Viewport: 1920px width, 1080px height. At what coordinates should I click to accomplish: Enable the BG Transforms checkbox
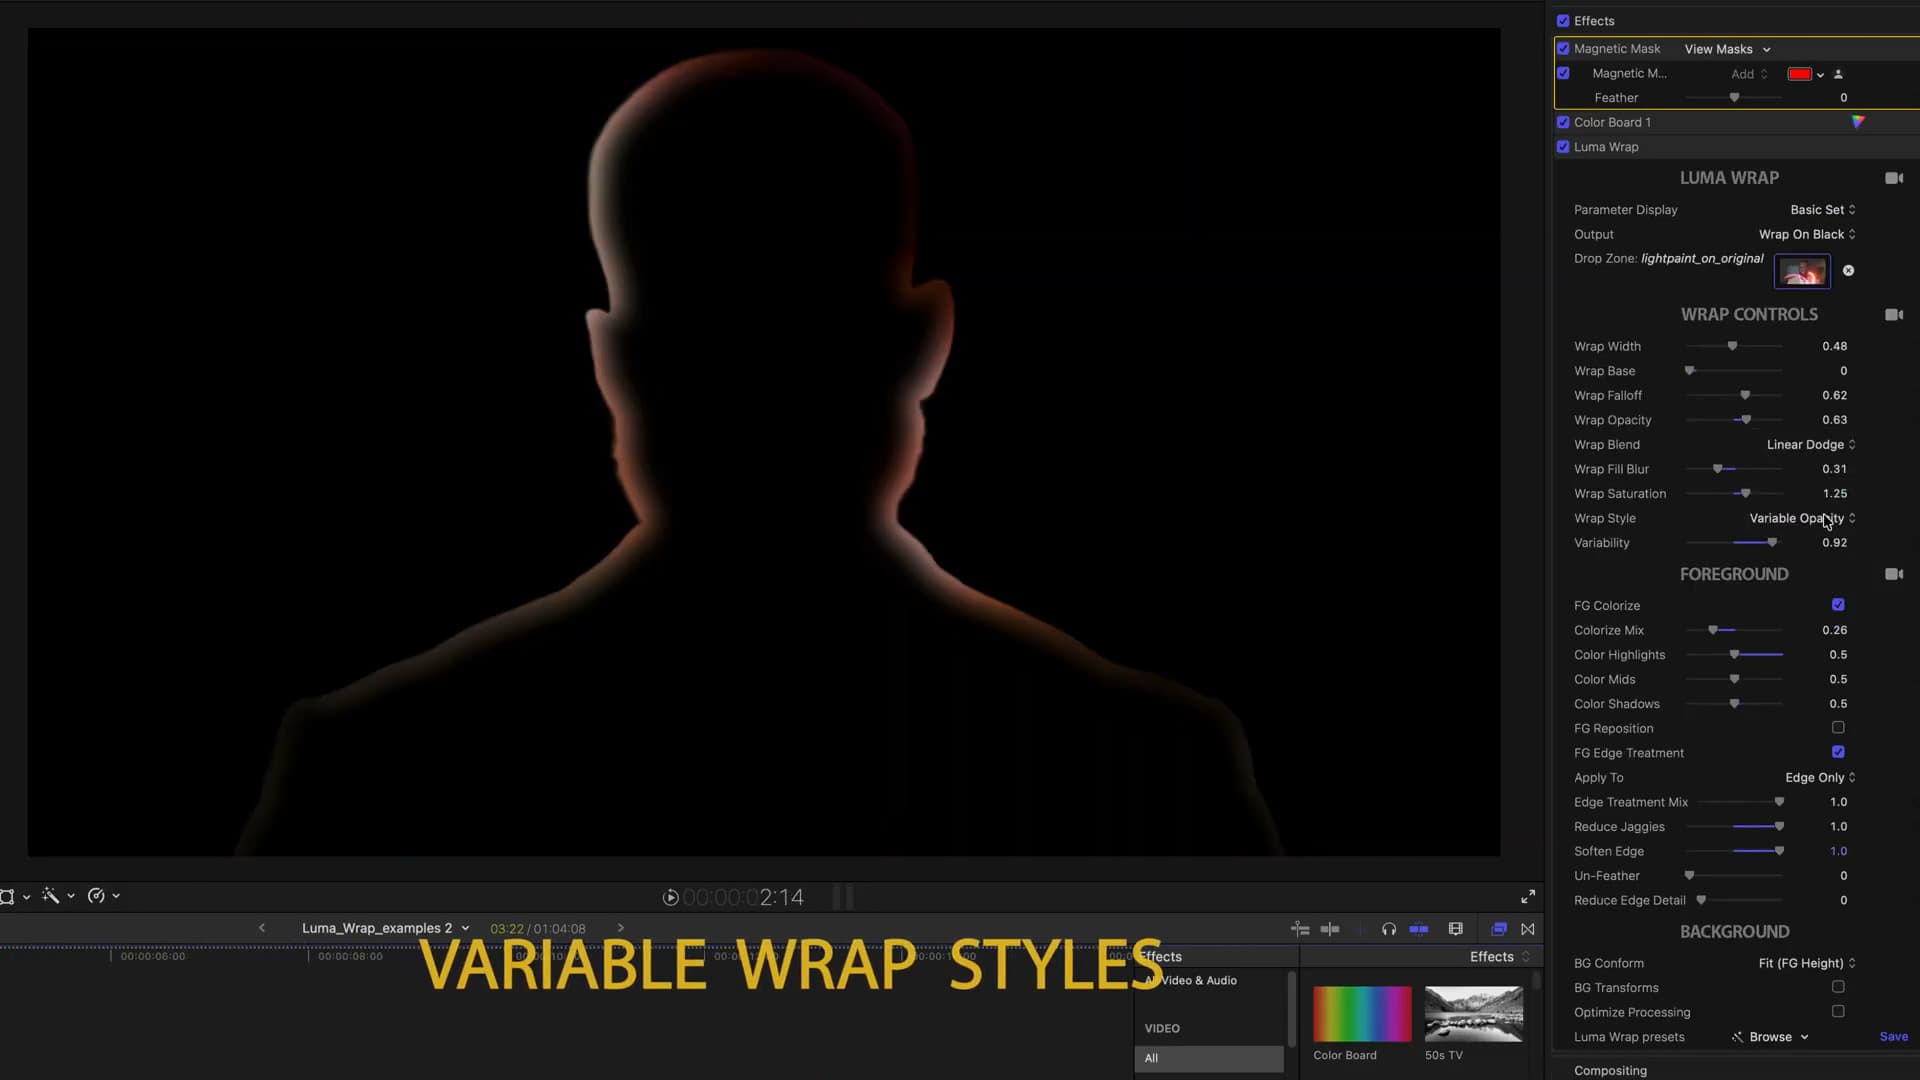pos(1838,987)
